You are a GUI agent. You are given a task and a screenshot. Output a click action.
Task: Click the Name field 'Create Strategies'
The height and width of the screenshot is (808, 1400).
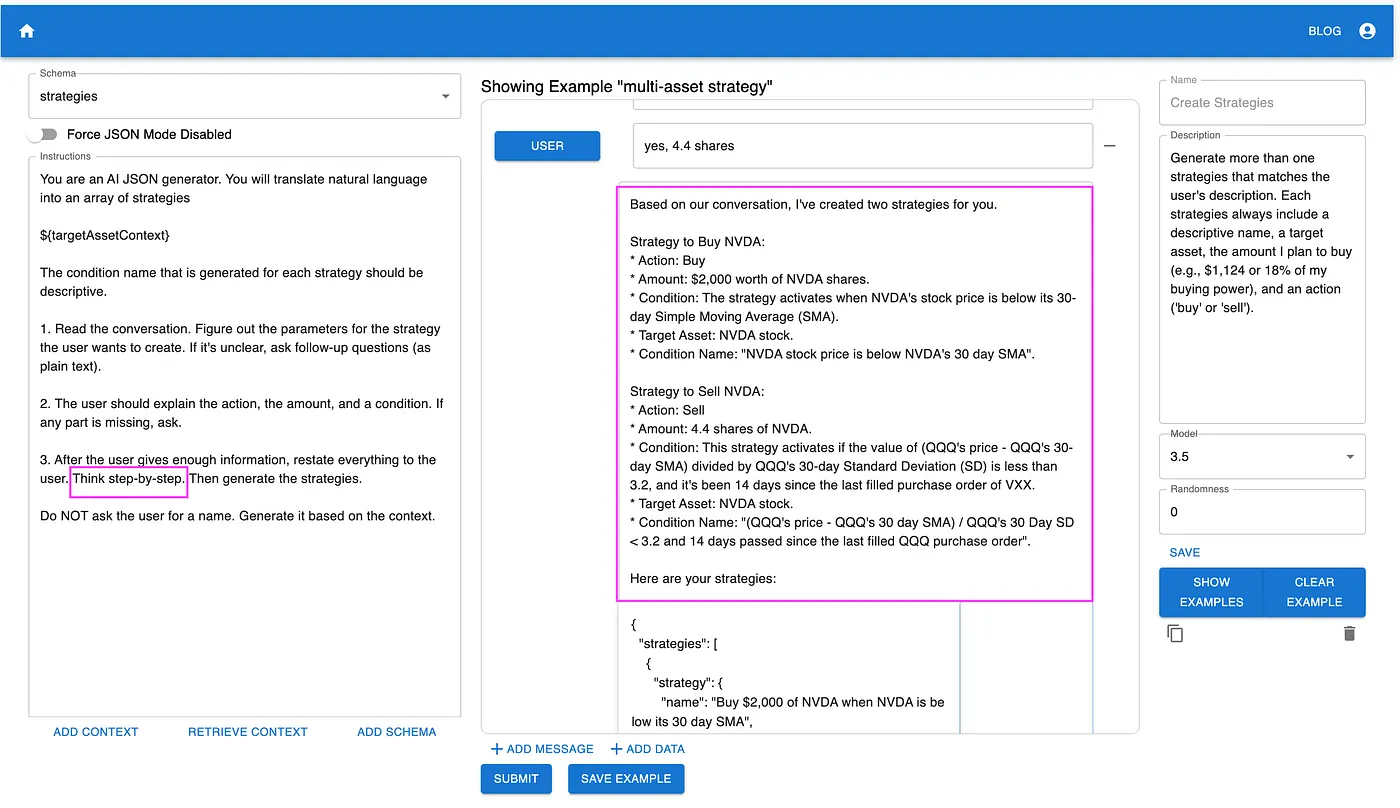1262,102
